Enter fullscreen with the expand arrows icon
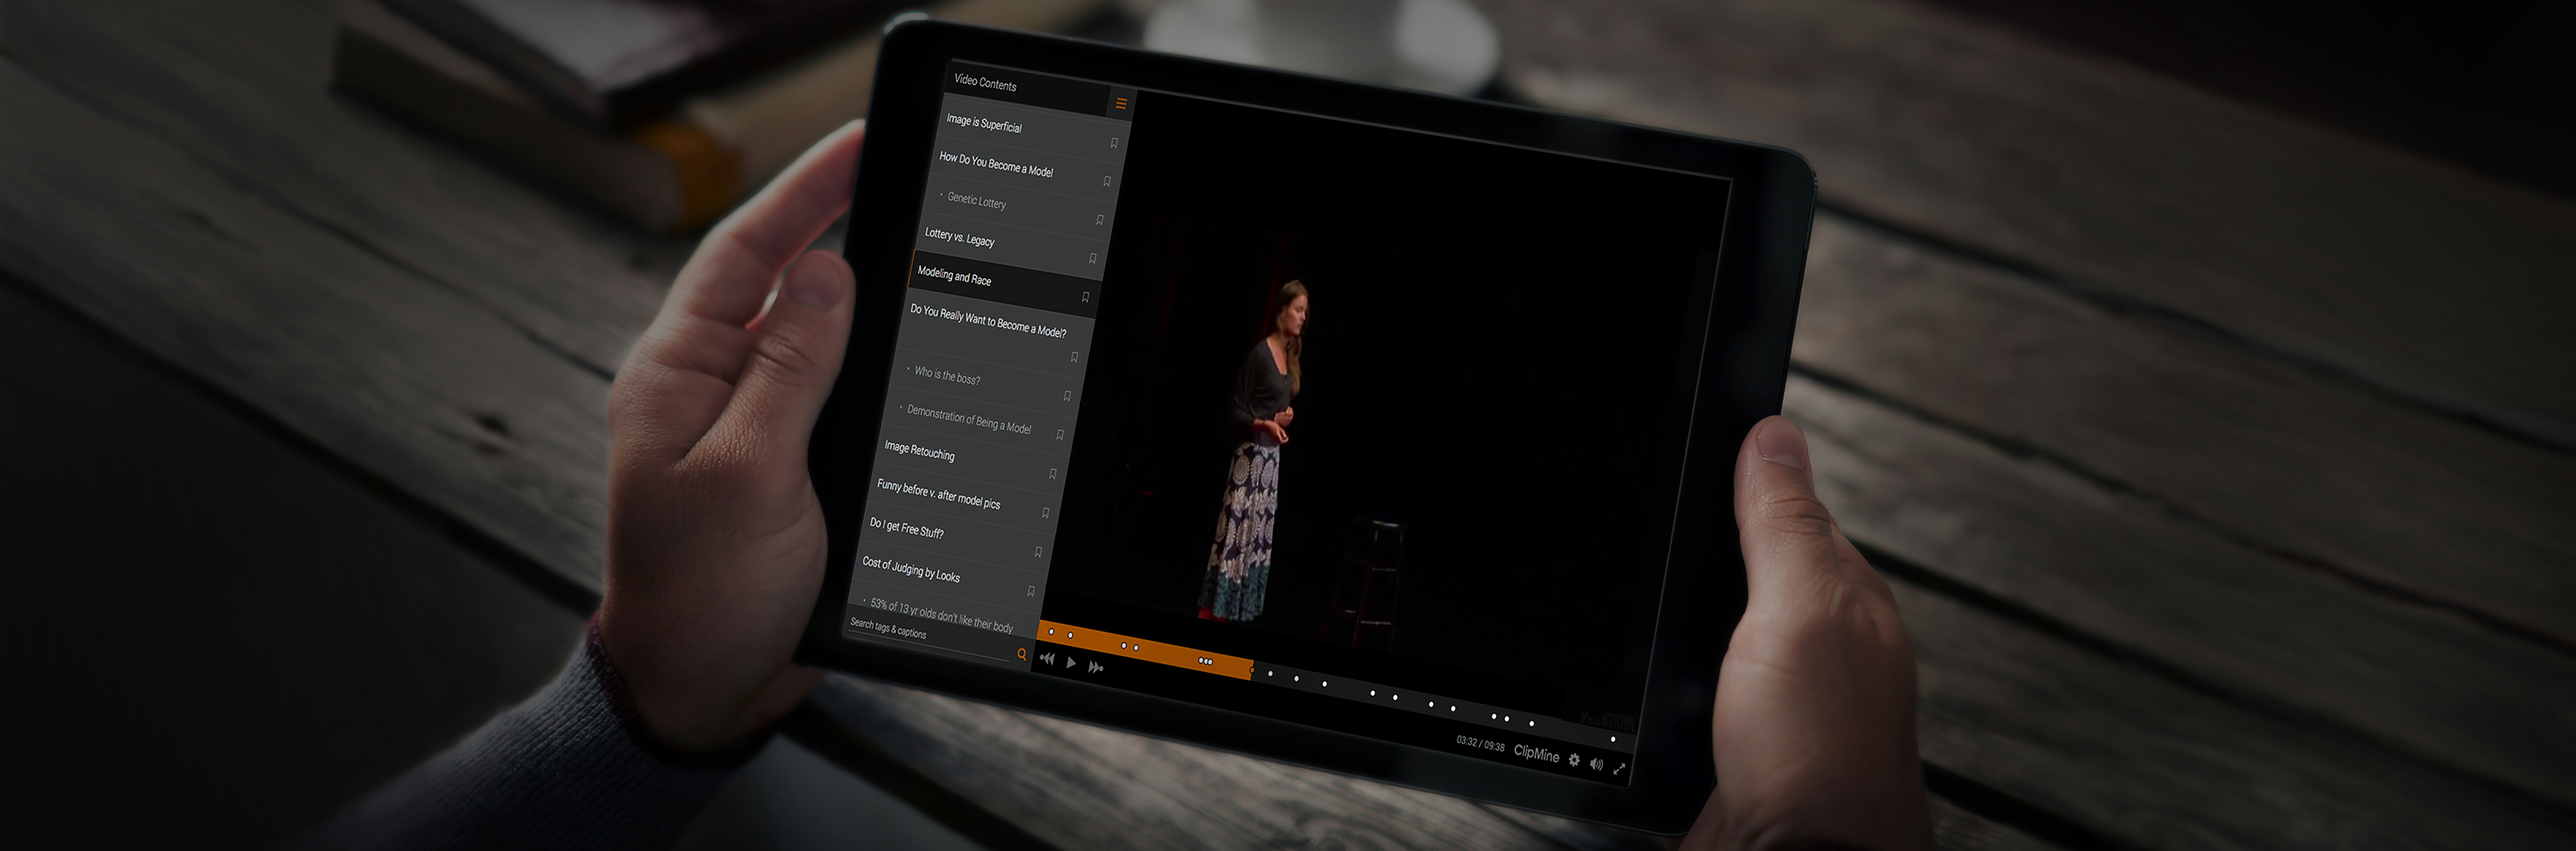 click(x=1619, y=768)
